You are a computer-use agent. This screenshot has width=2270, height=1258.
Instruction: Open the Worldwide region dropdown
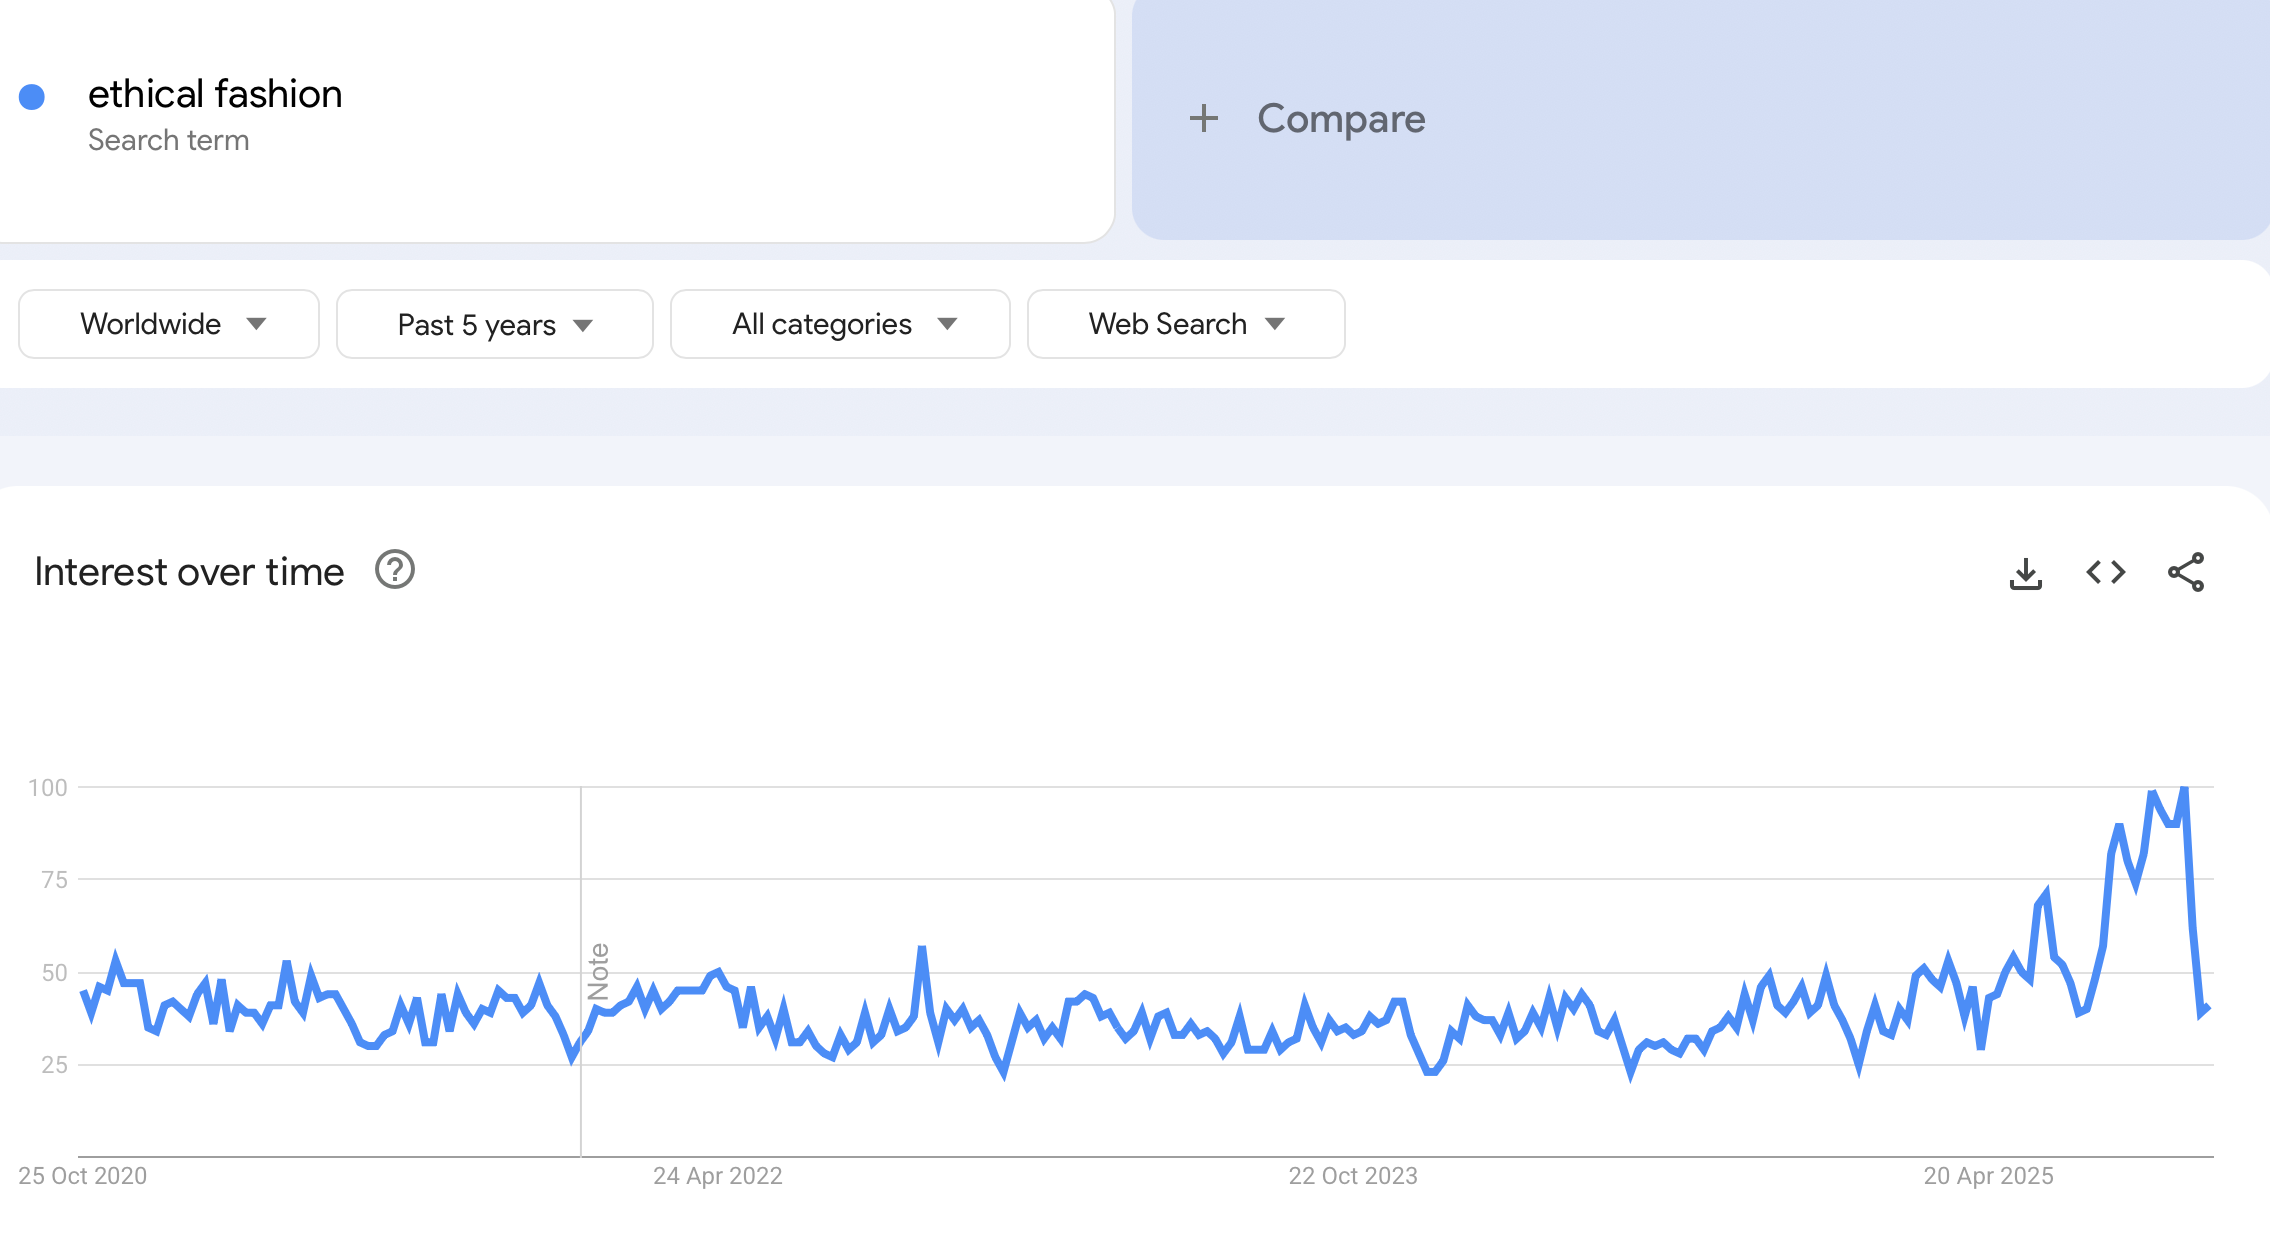point(168,323)
